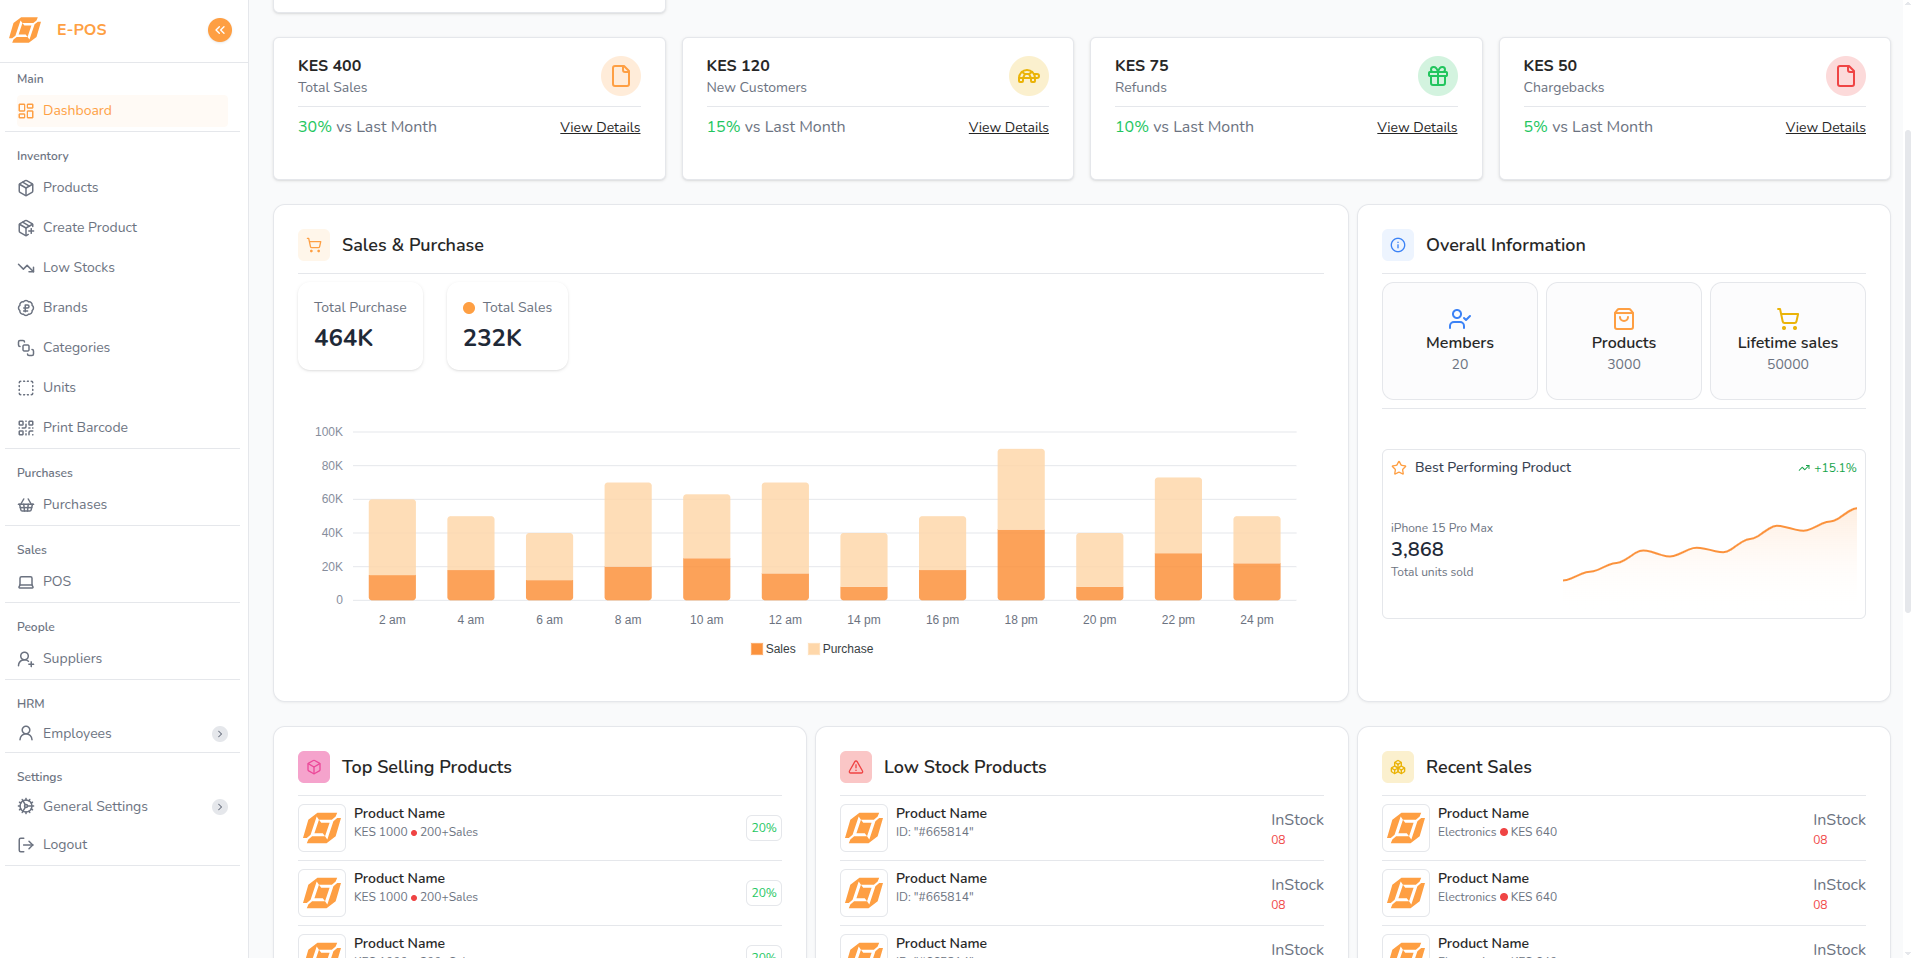
Task: Click the Lifetime sales cart icon
Action: [x=1788, y=319]
